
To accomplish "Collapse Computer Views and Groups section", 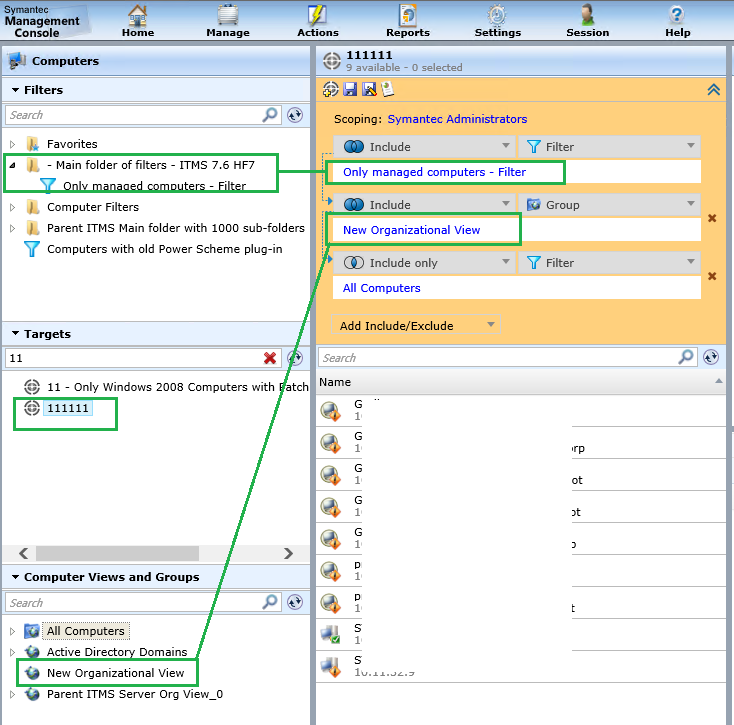I will point(15,577).
